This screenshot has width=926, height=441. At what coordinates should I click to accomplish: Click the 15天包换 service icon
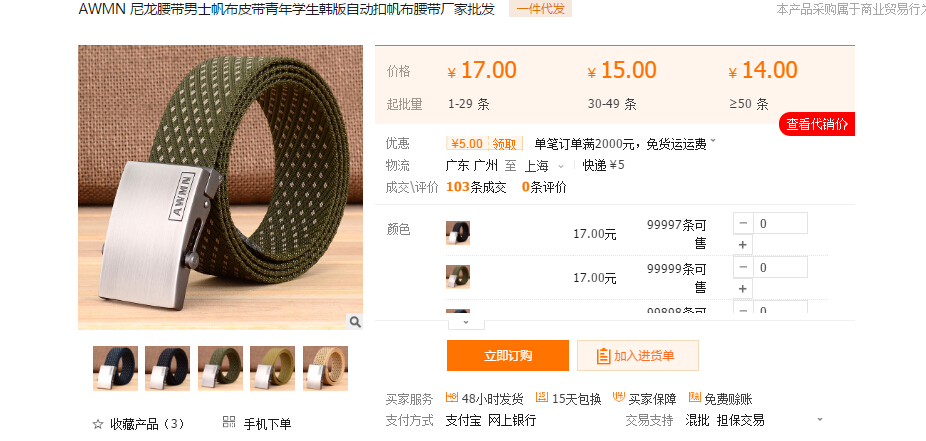click(542, 397)
